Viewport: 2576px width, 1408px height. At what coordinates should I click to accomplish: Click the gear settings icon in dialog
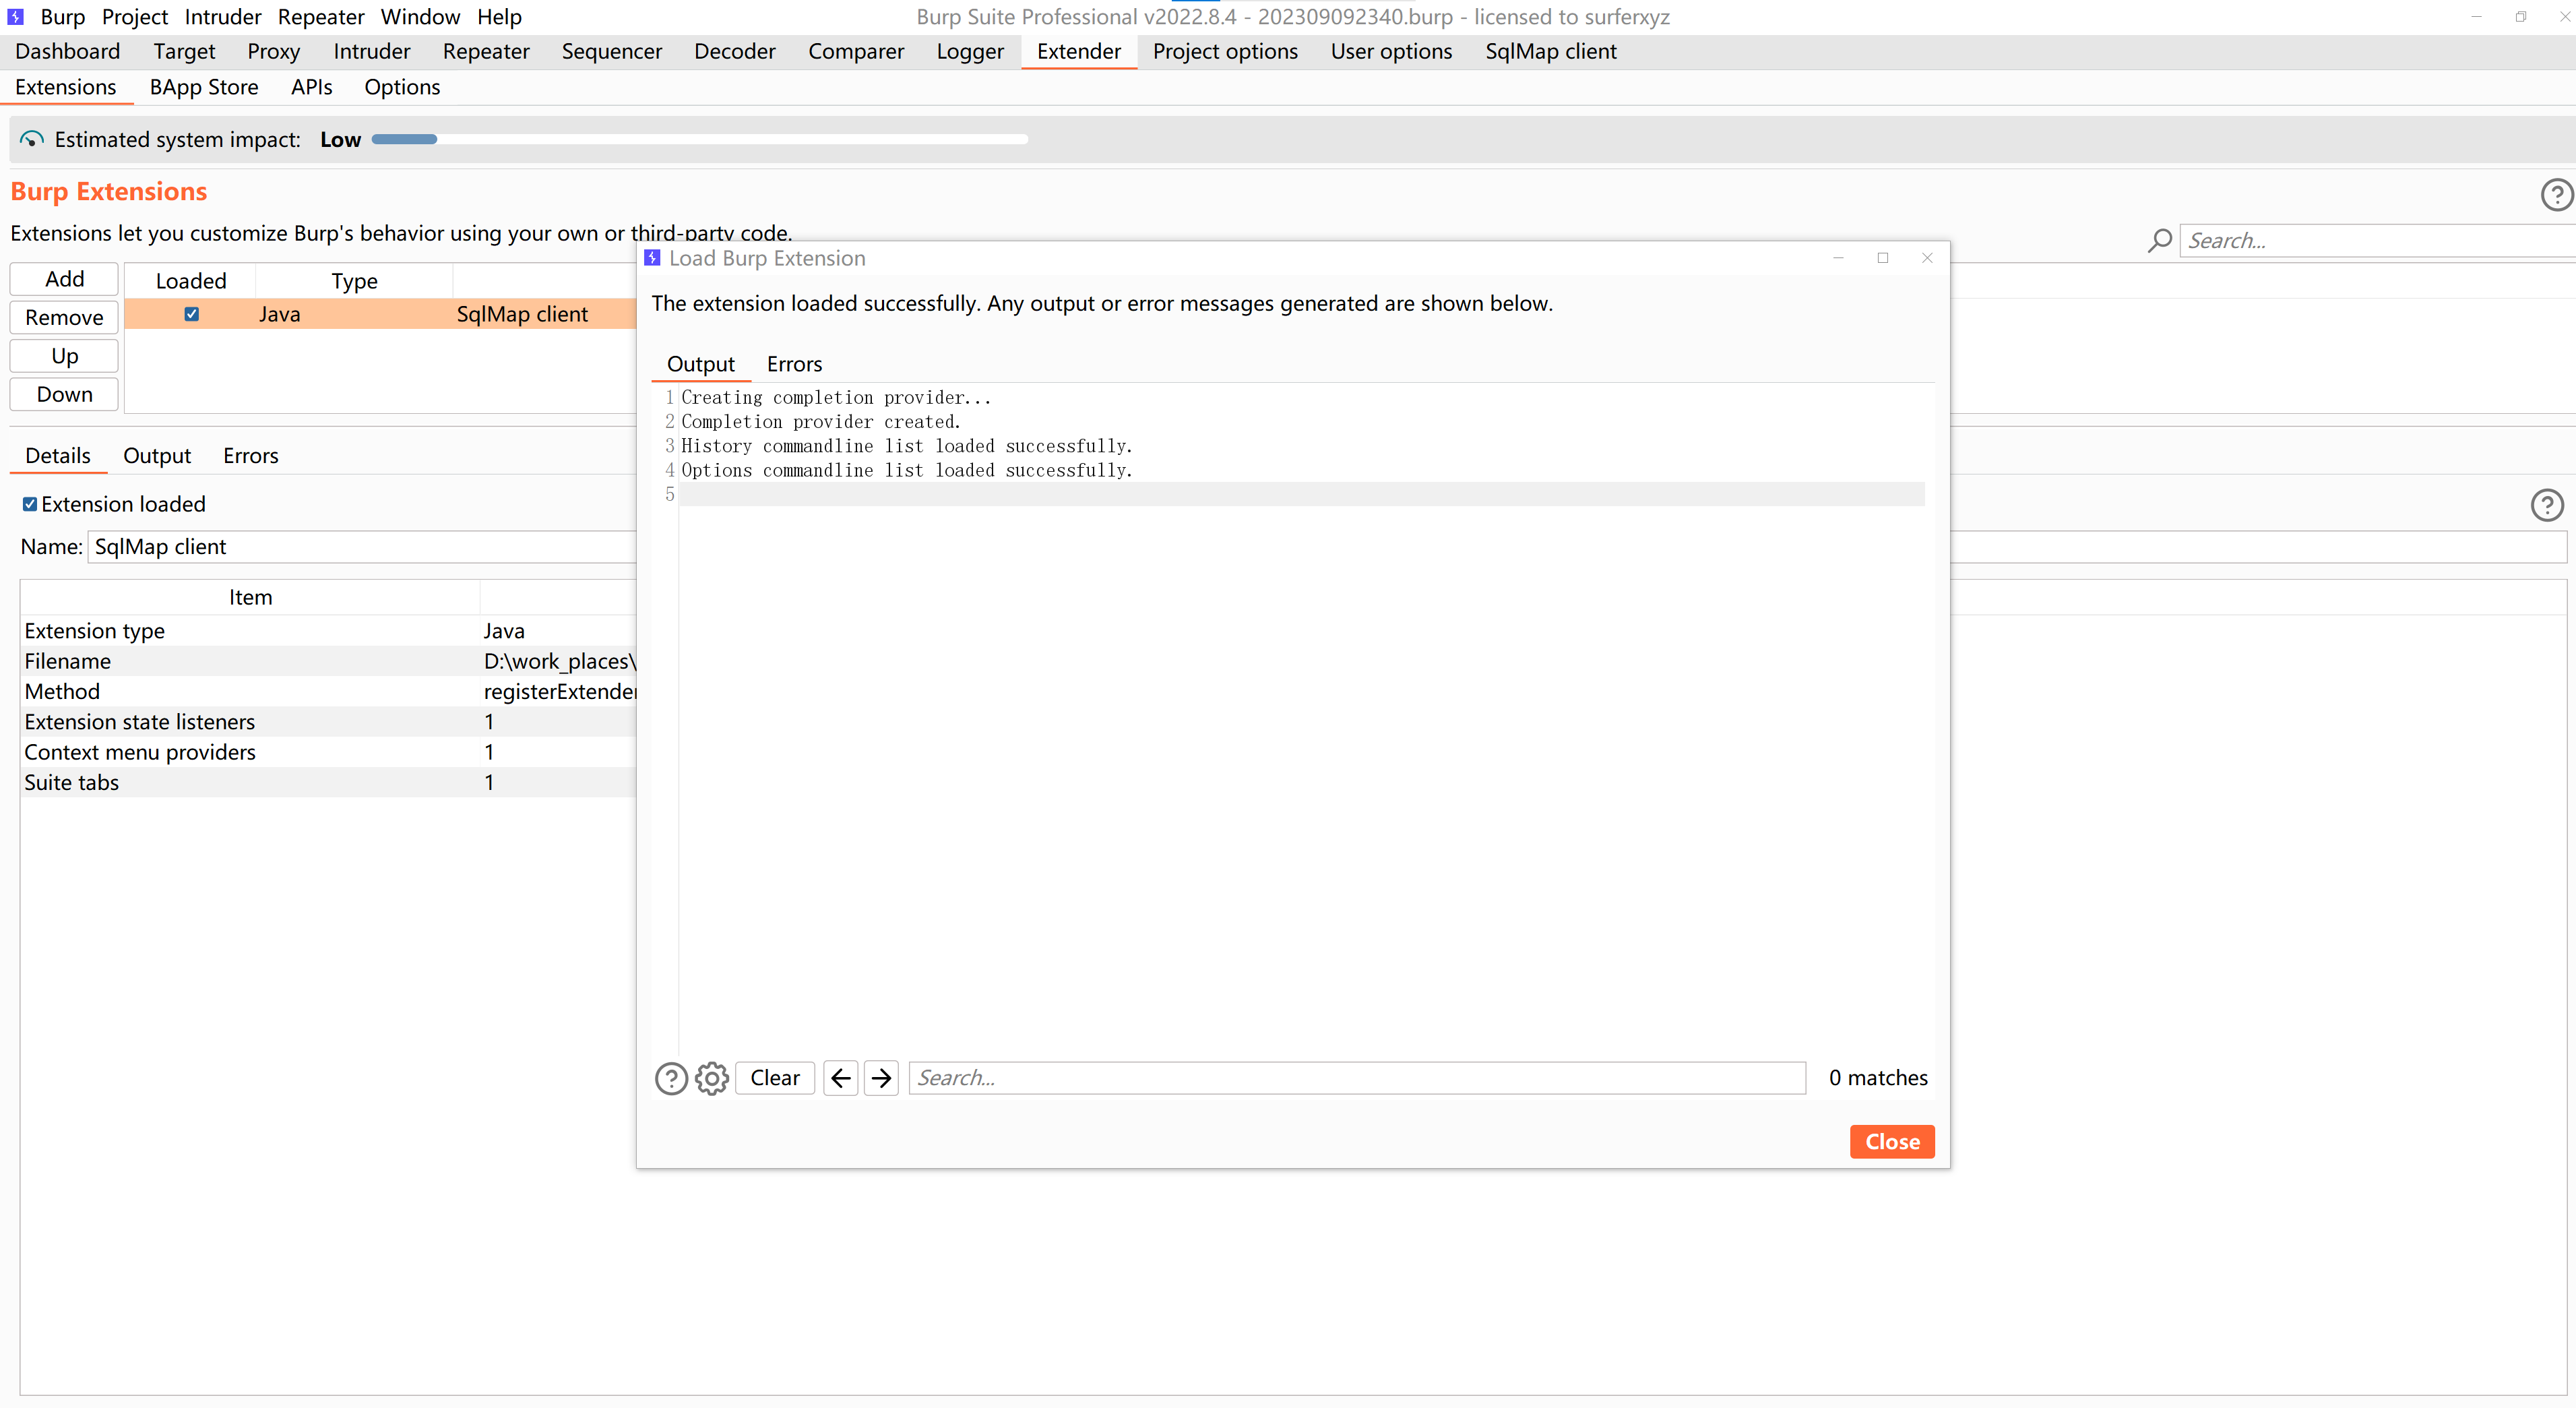click(x=711, y=1078)
